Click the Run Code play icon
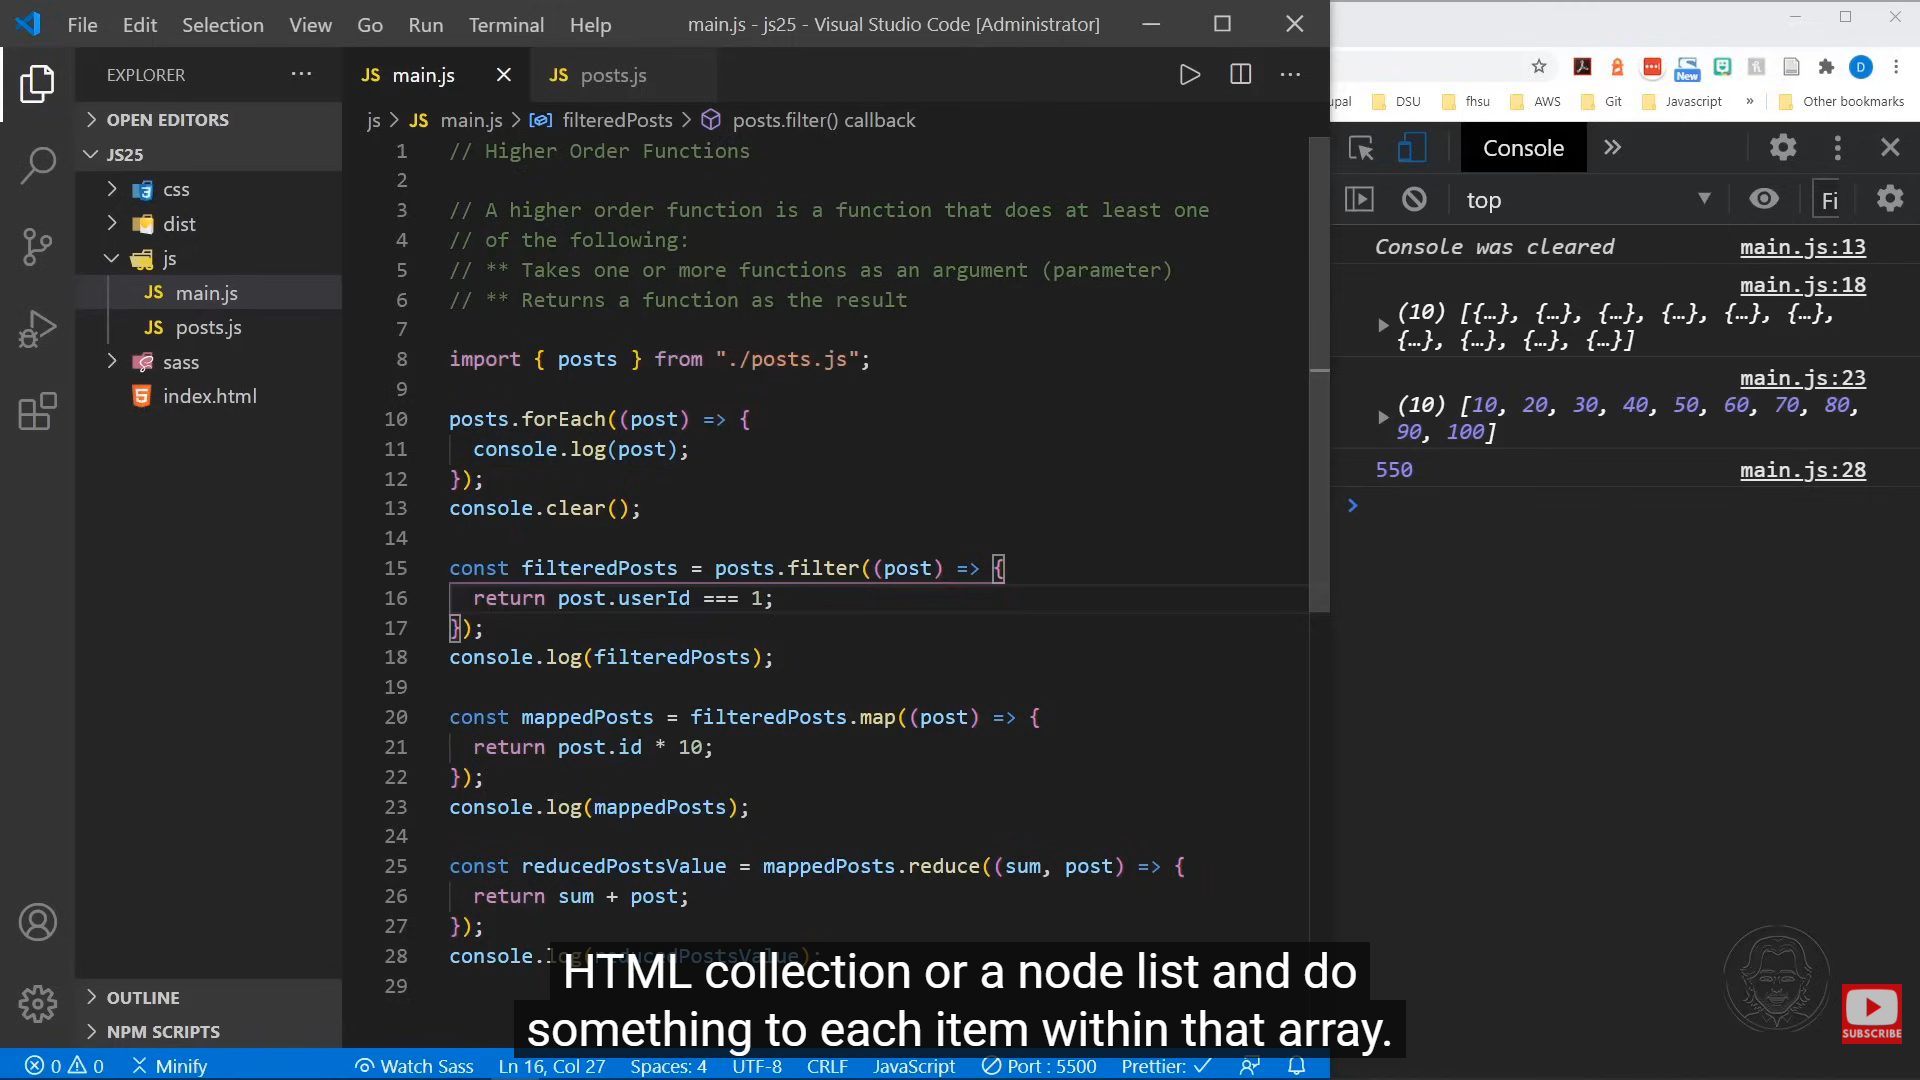Image resolution: width=1920 pixels, height=1080 pixels. [1189, 75]
